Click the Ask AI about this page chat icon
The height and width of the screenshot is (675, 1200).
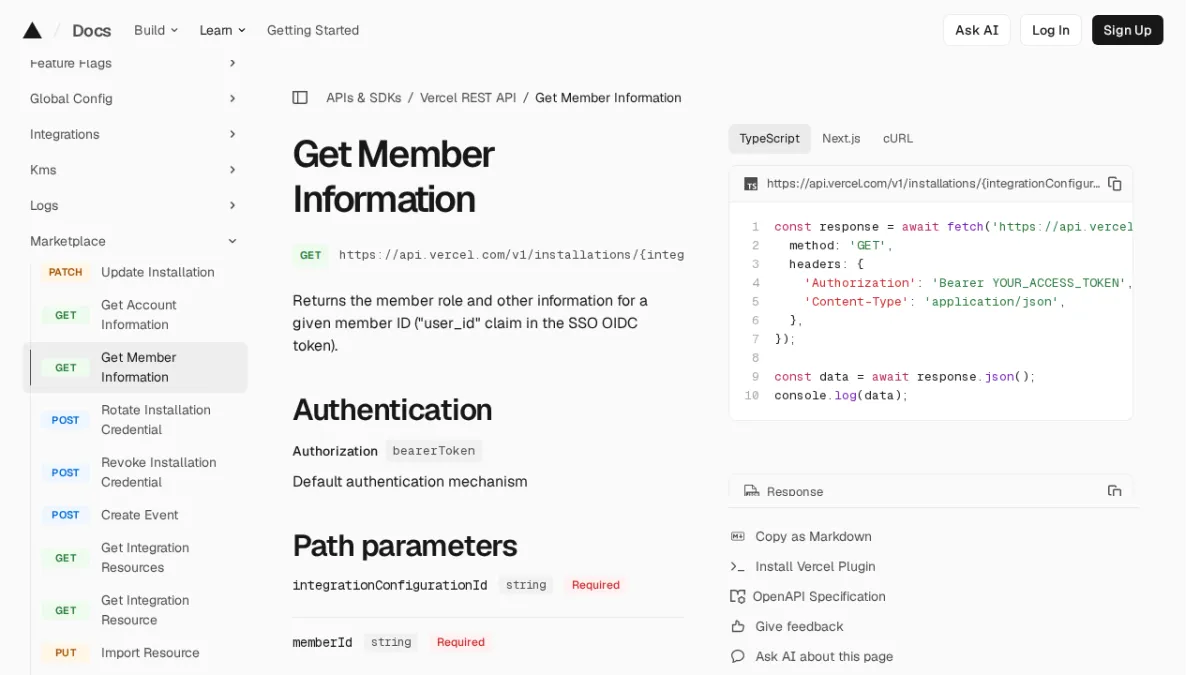pos(738,657)
